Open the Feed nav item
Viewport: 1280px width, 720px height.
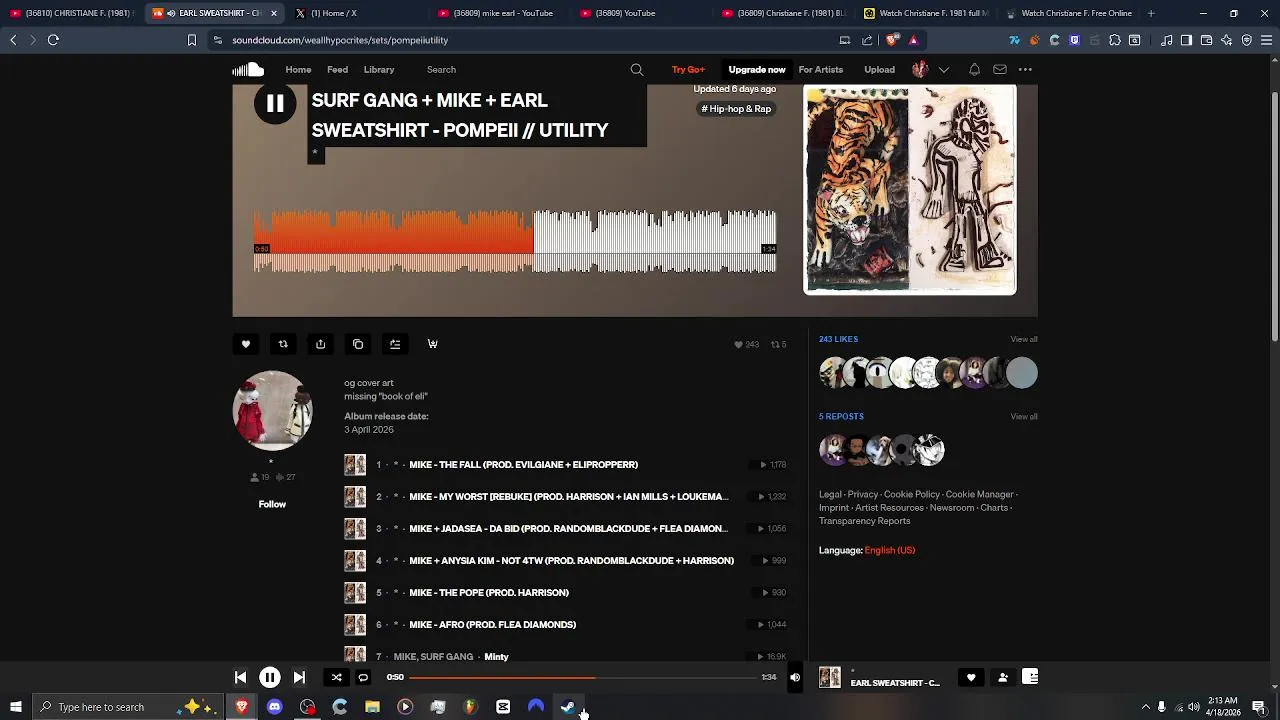click(337, 70)
